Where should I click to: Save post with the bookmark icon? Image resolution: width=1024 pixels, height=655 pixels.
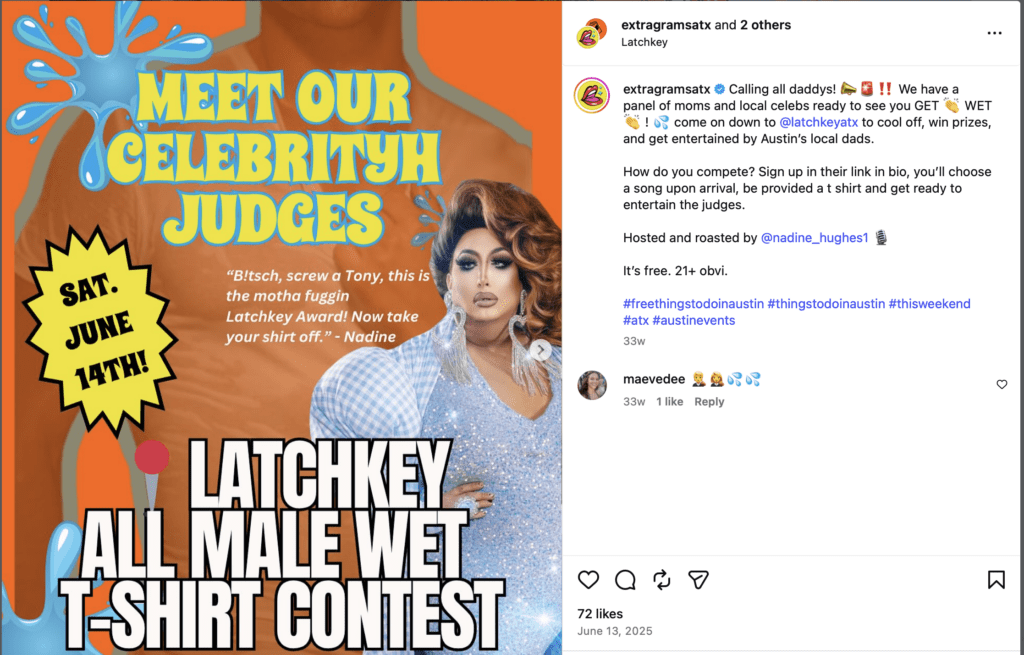996,579
